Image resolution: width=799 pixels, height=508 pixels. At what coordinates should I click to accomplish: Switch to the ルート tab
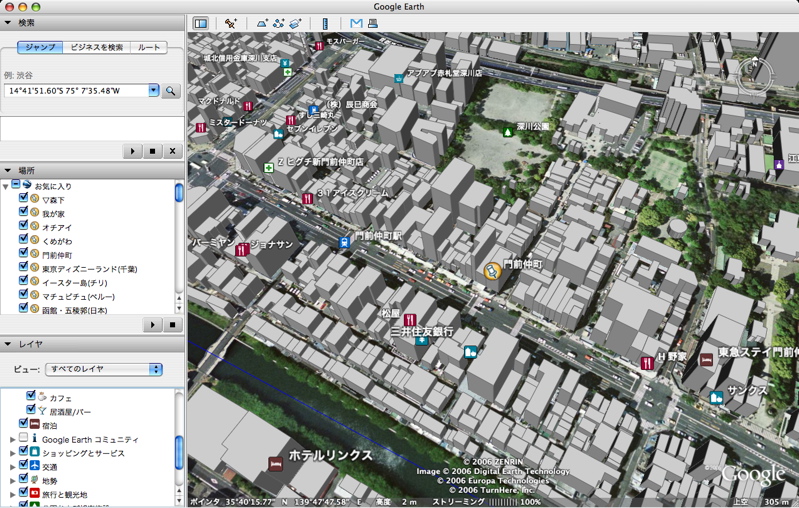click(149, 47)
